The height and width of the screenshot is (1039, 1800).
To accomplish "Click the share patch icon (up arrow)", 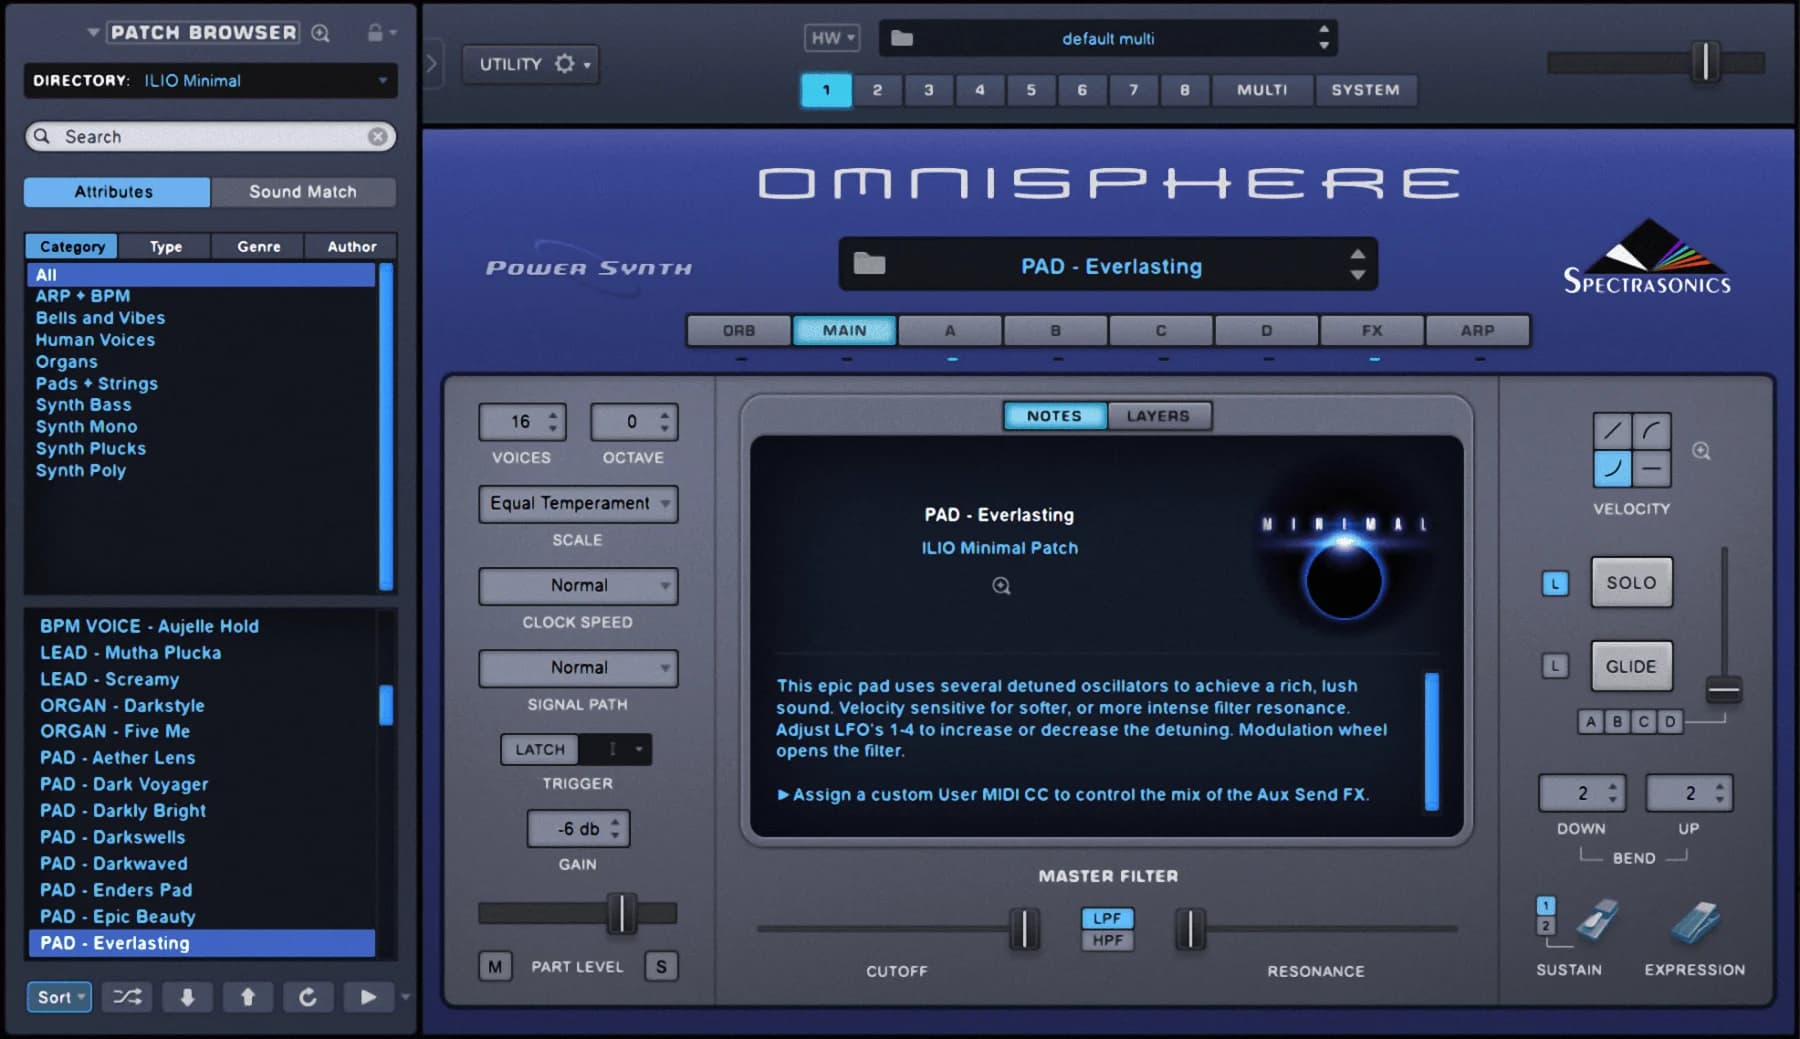I will click(x=247, y=997).
